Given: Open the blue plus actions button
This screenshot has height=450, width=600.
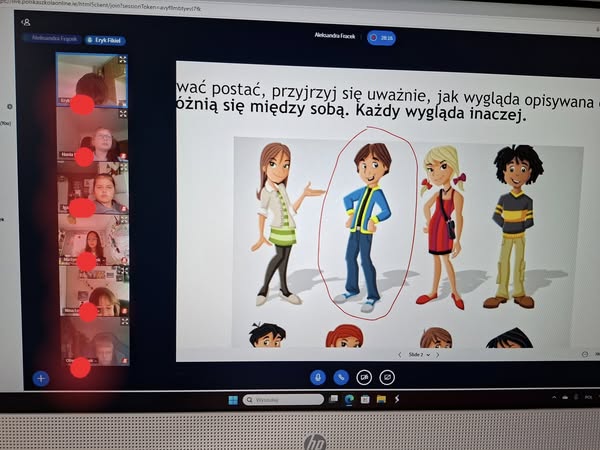Looking at the screenshot, I should coord(41,378).
